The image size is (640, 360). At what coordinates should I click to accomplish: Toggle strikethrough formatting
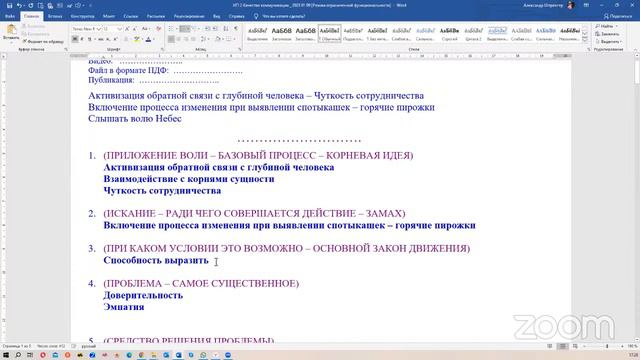click(x=101, y=39)
